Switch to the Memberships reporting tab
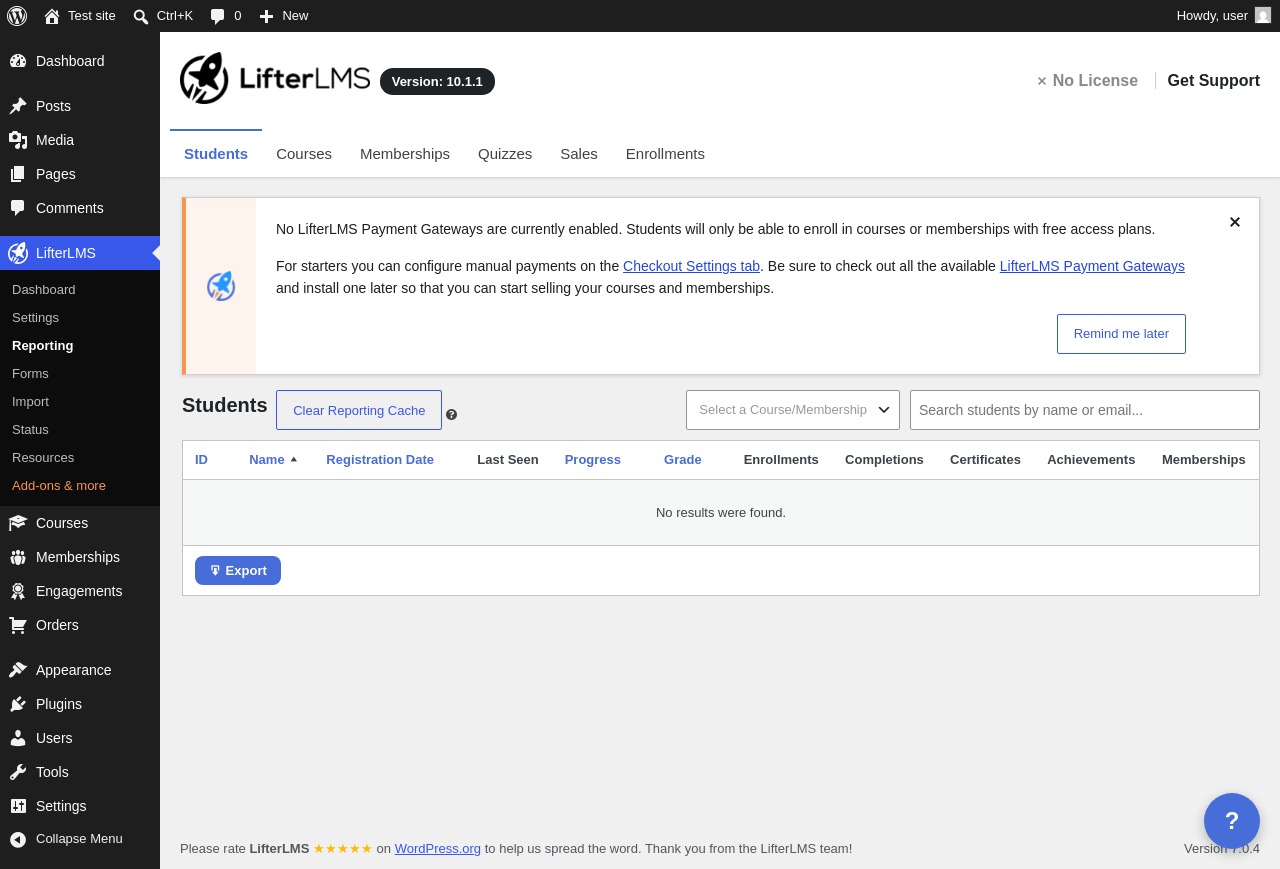Image resolution: width=1280 pixels, height=869 pixels. [405, 154]
